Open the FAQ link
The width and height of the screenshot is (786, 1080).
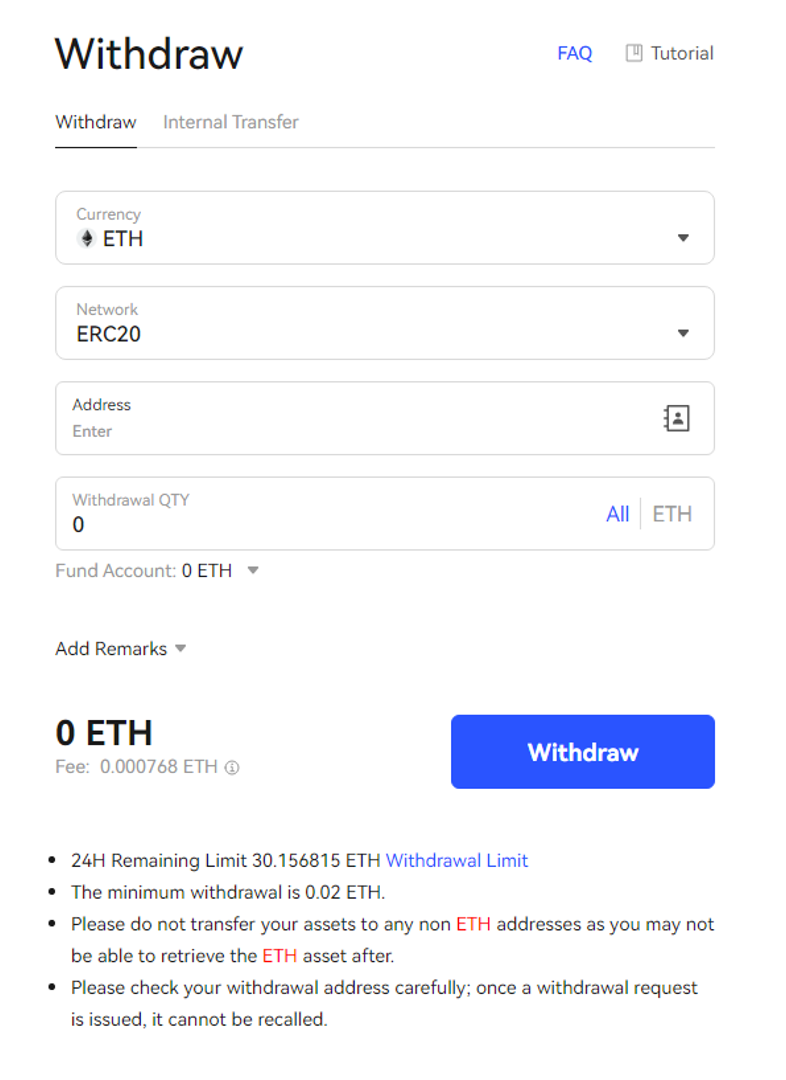574,53
